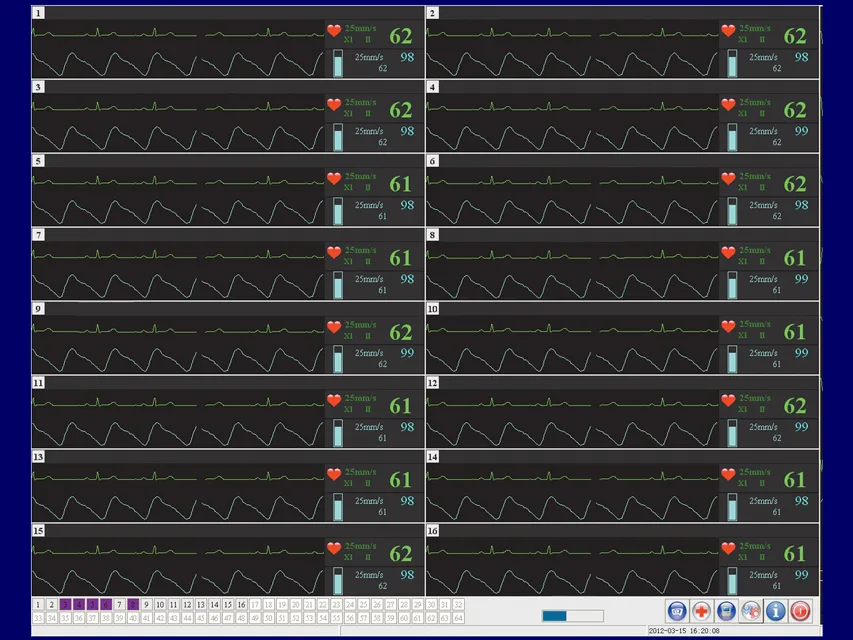Click the heart icon in bed 14 panel
This screenshot has height=640, width=853.
[x=728, y=475]
